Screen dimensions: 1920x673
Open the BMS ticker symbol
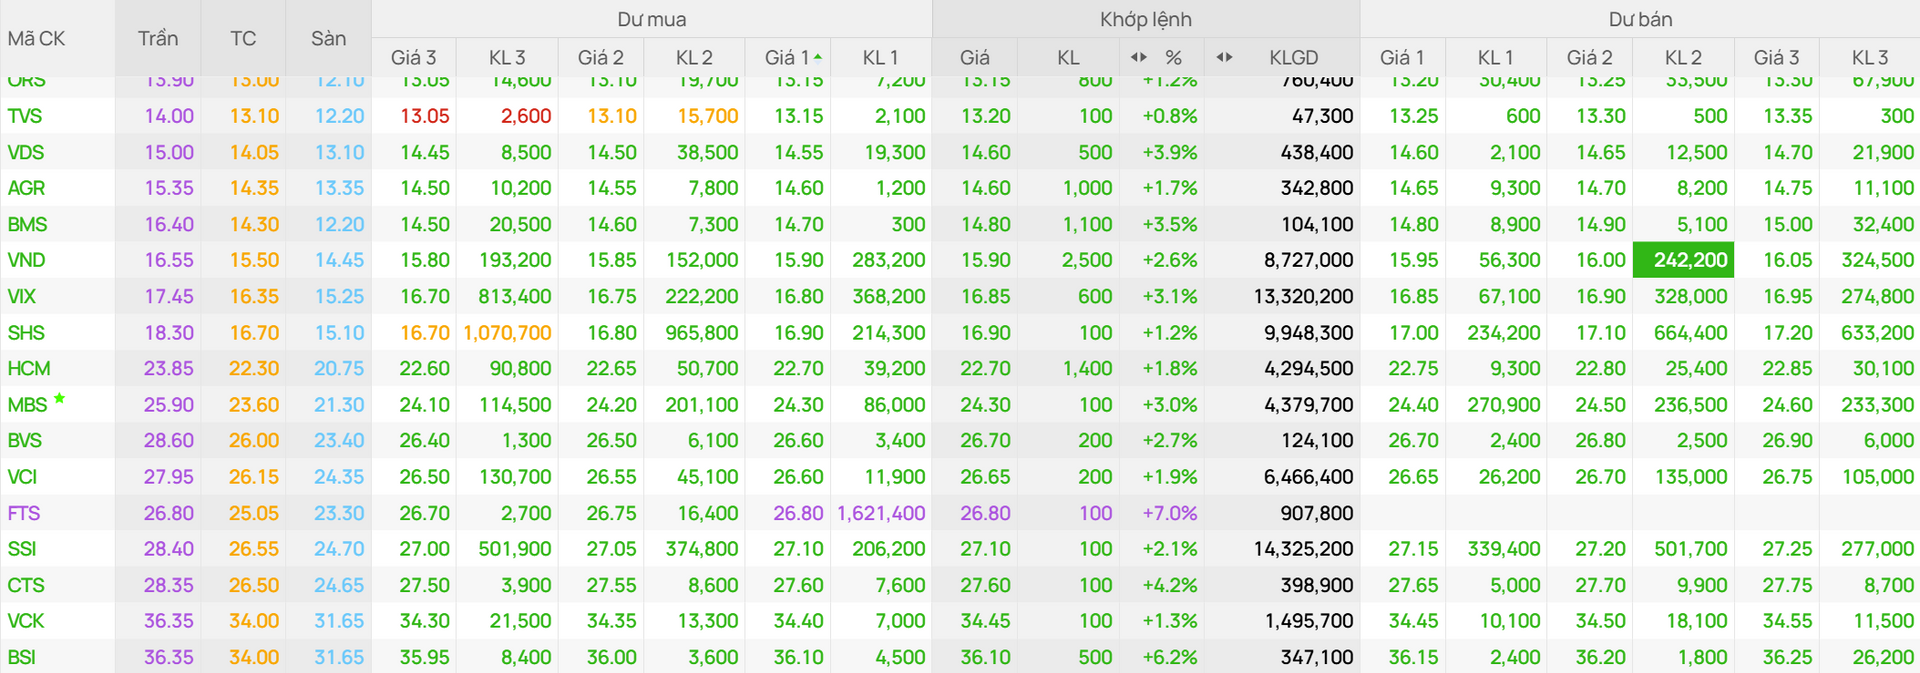[x=27, y=224]
